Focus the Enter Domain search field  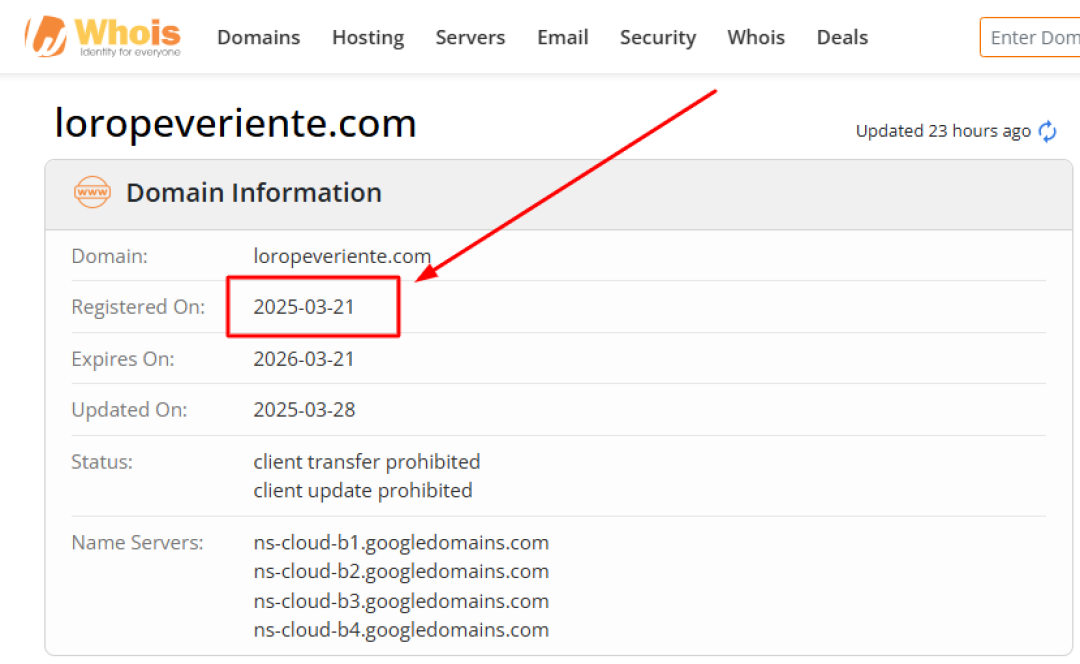(x=1032, y=37)
